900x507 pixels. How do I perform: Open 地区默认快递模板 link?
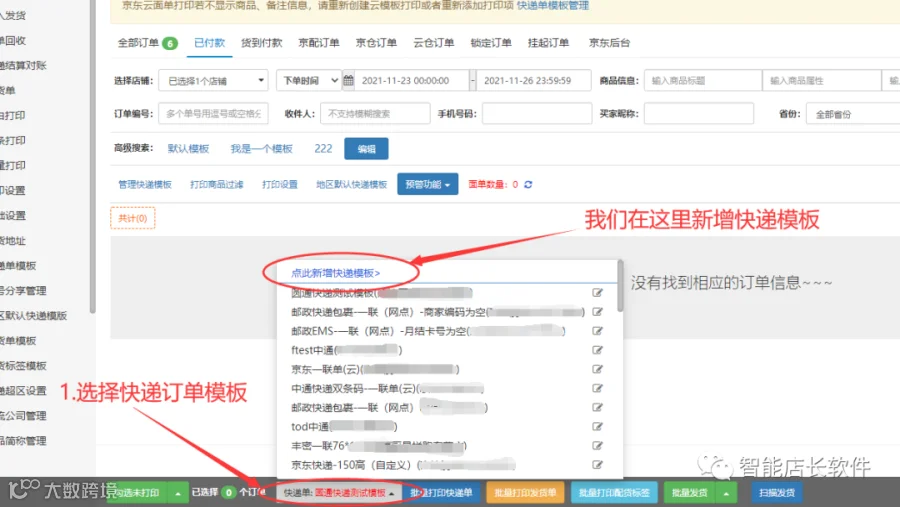tap(351, 184)
